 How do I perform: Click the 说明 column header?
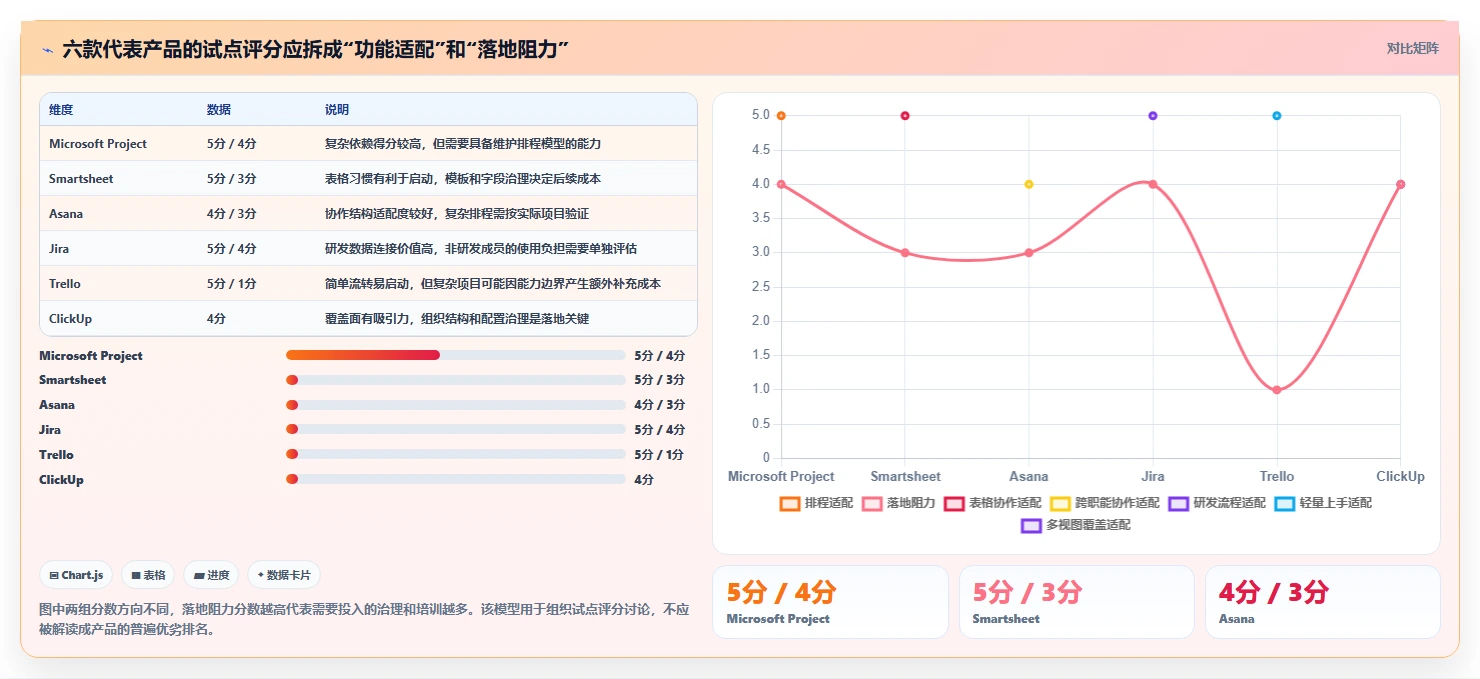tap(337, 110)
